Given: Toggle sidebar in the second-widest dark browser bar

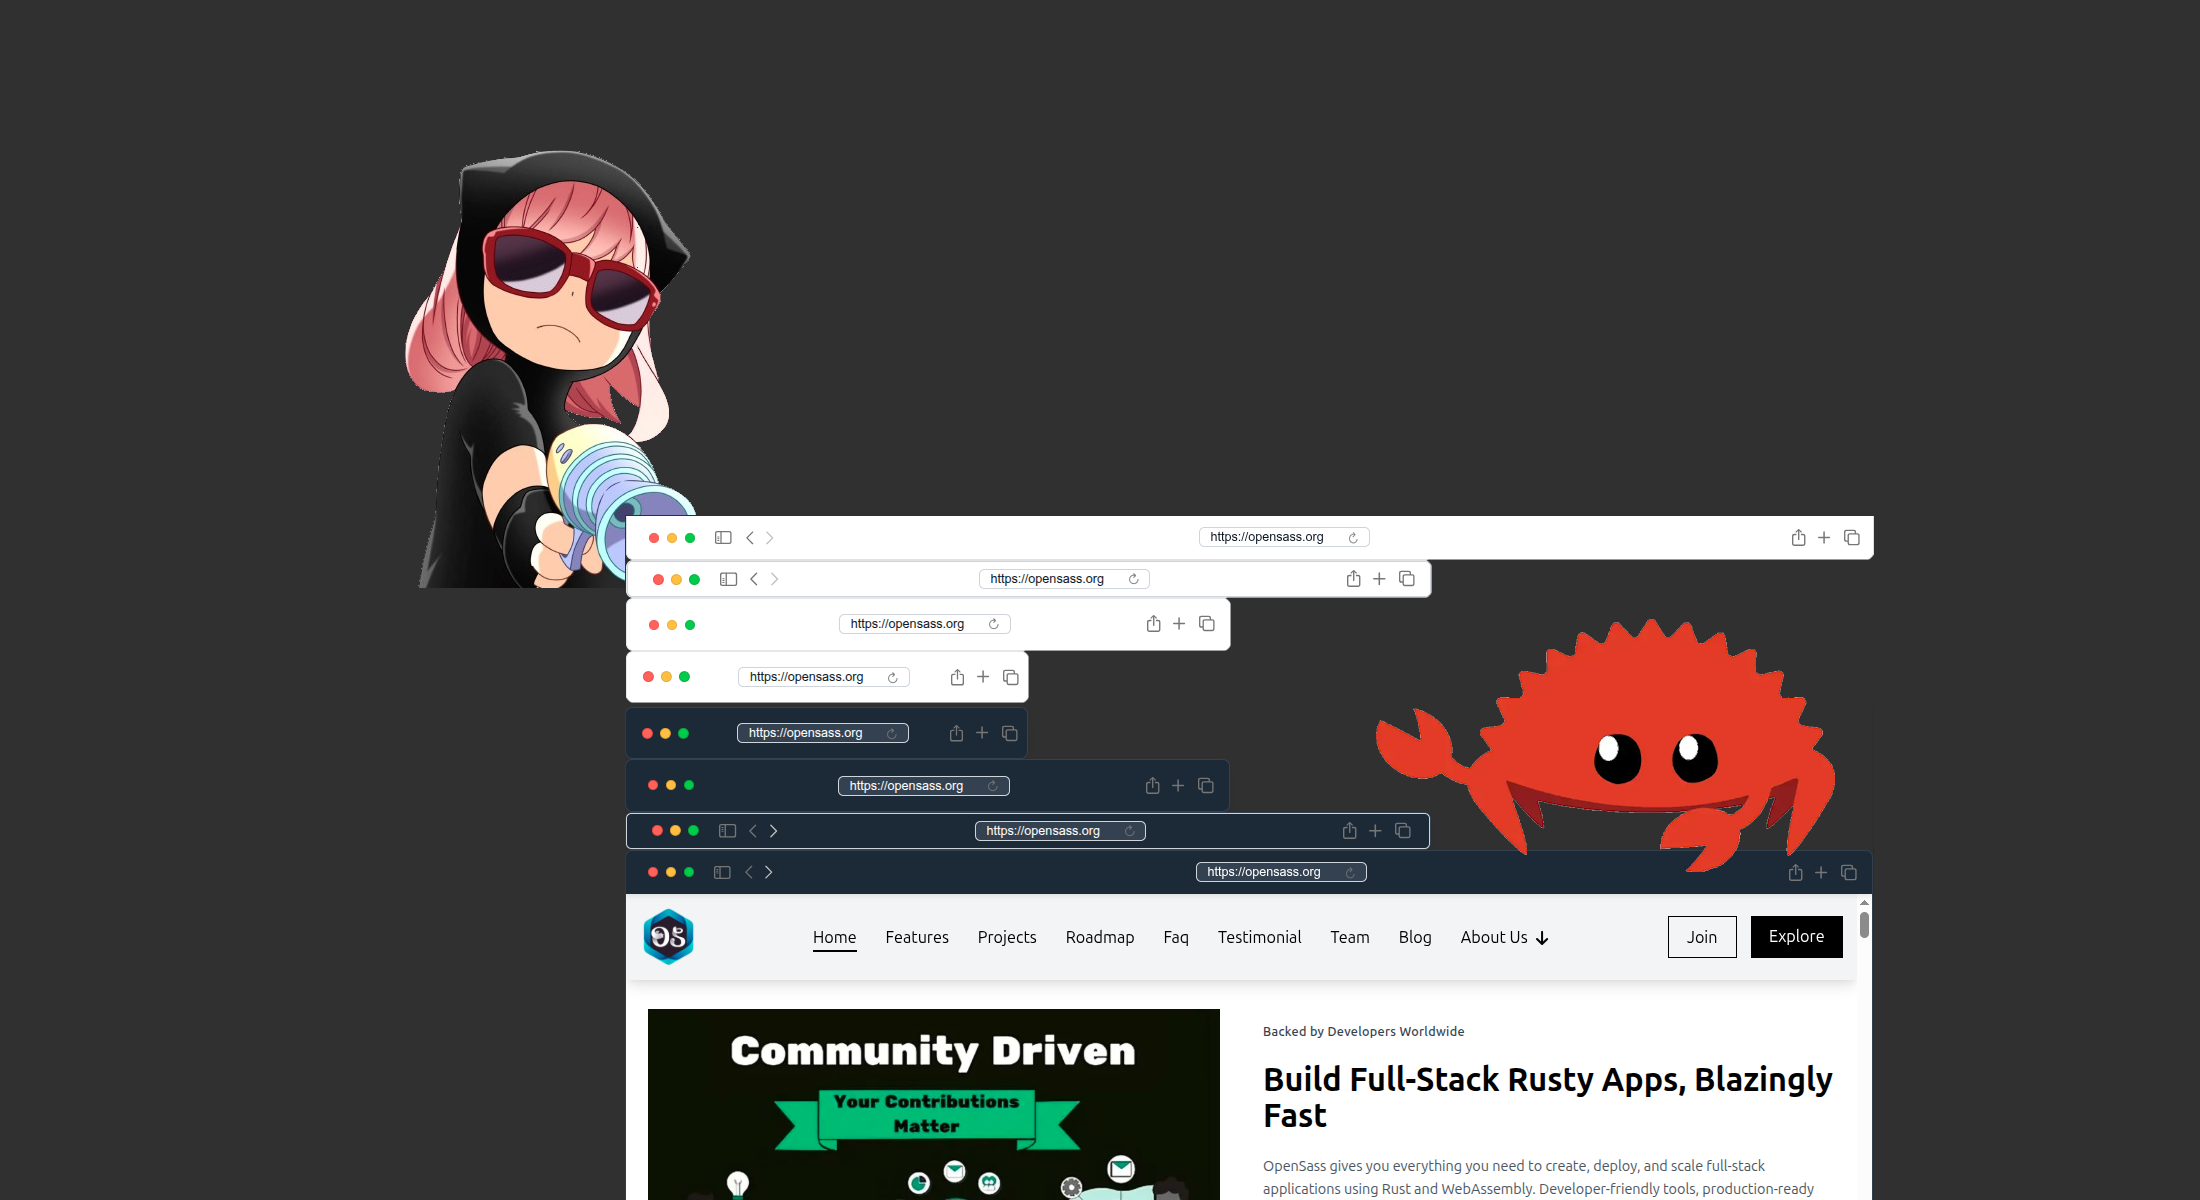Looking at the screenshot, I should click(x=727, y=831).
